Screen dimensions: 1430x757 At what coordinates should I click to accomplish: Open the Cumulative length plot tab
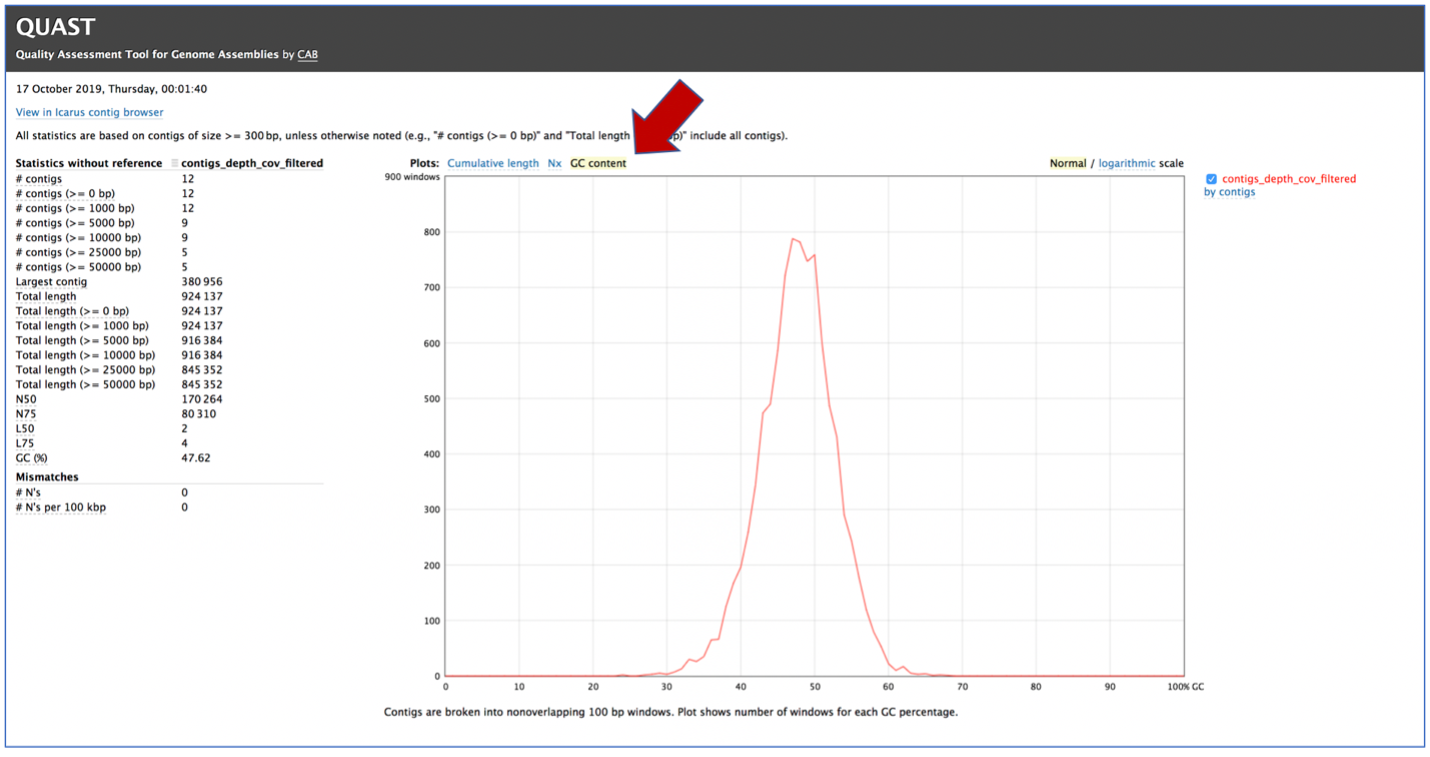point(493,163)
